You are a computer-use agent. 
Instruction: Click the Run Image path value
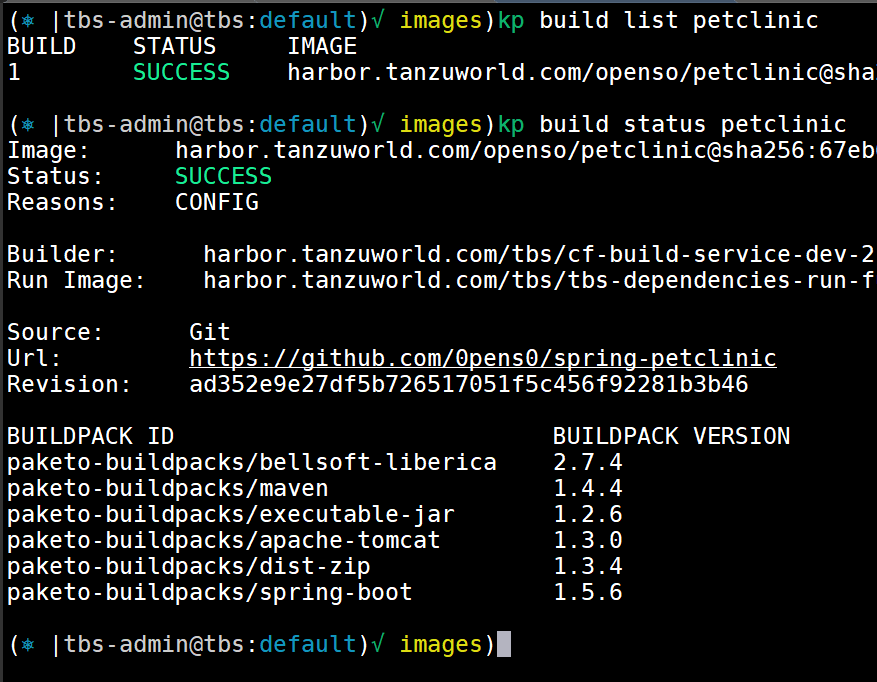tap(538, 280)
